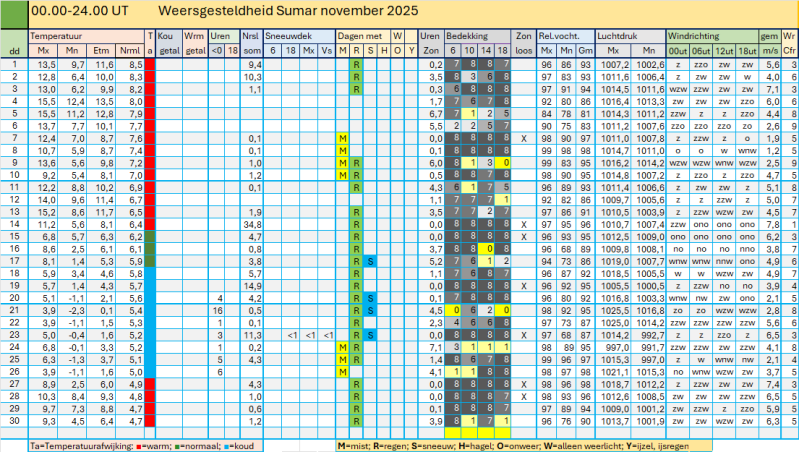Click the day number 30 row label
This screenshot has height=452, width=799.
pyautogui.click(x=14, y=421)
